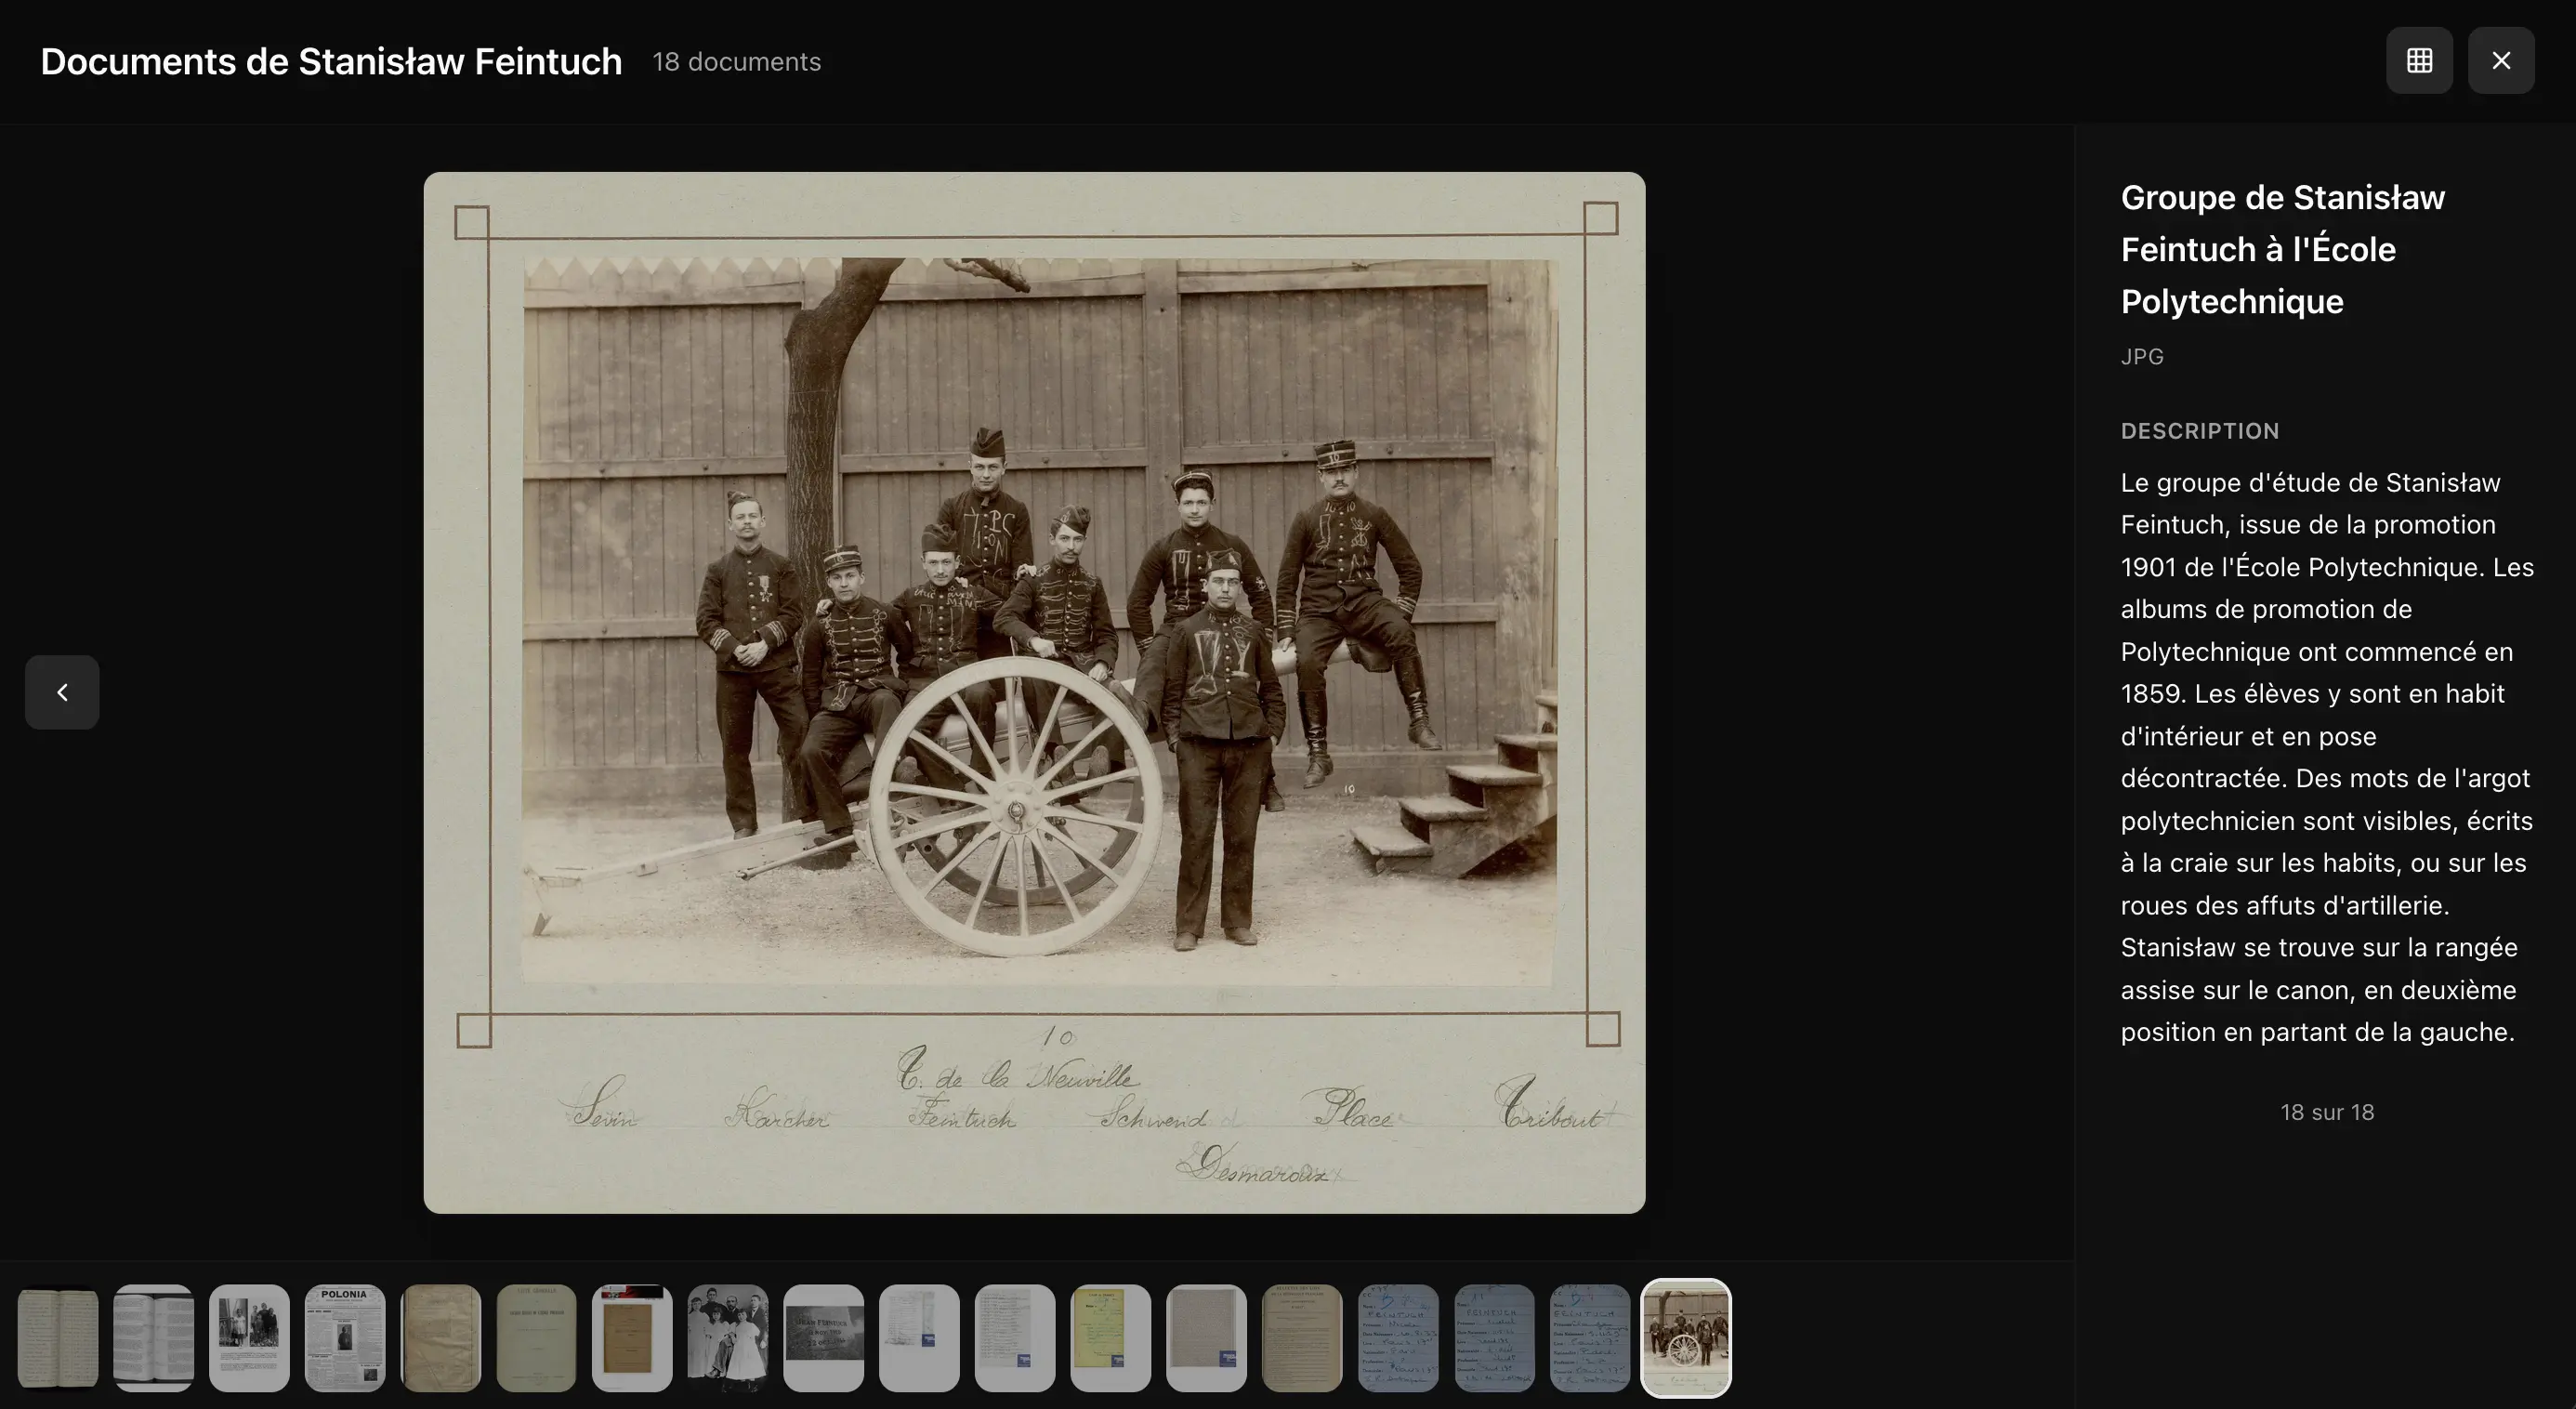Select the family portrait thumbnail
This screenshot has width=2576, height=1409.
click(x=728, y=1337)
